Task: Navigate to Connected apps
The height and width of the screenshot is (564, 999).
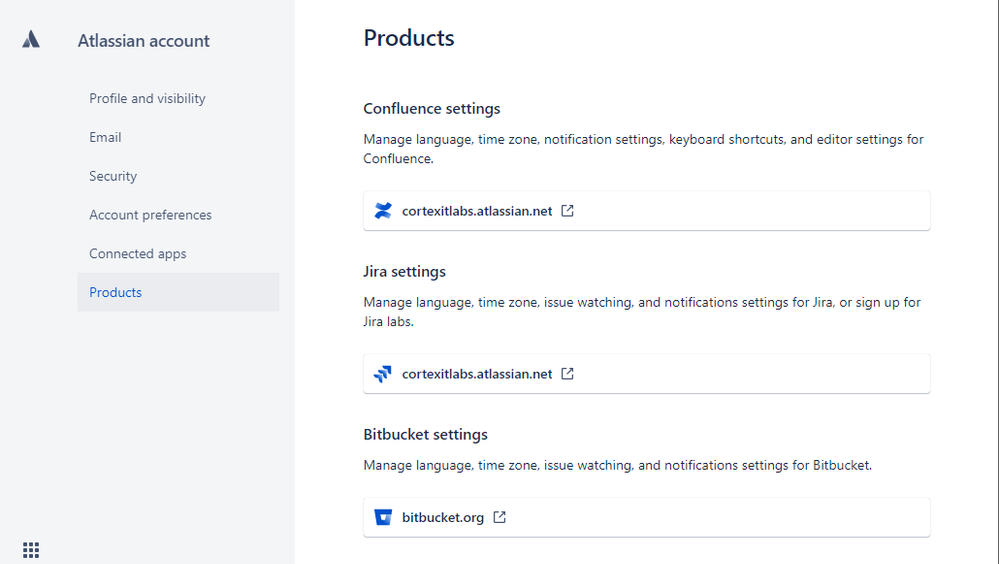Action: pos(138,254)
